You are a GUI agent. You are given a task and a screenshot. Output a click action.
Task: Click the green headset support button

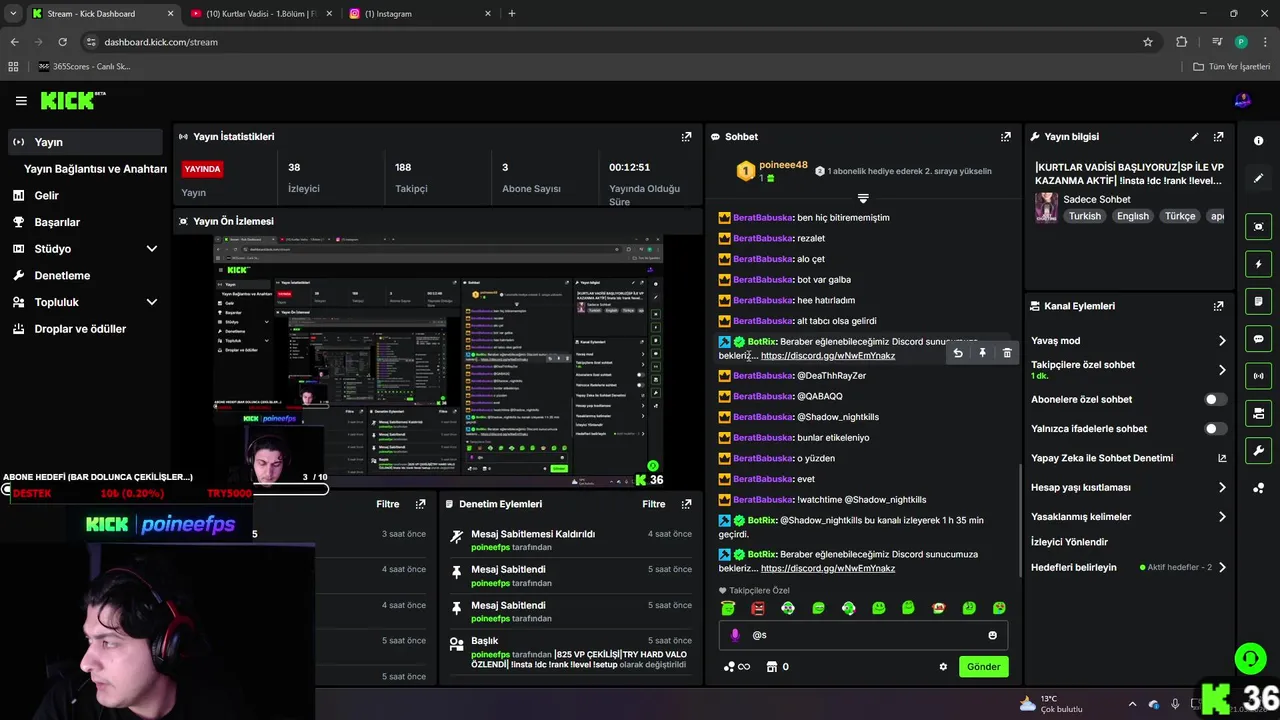point(1250,658)
